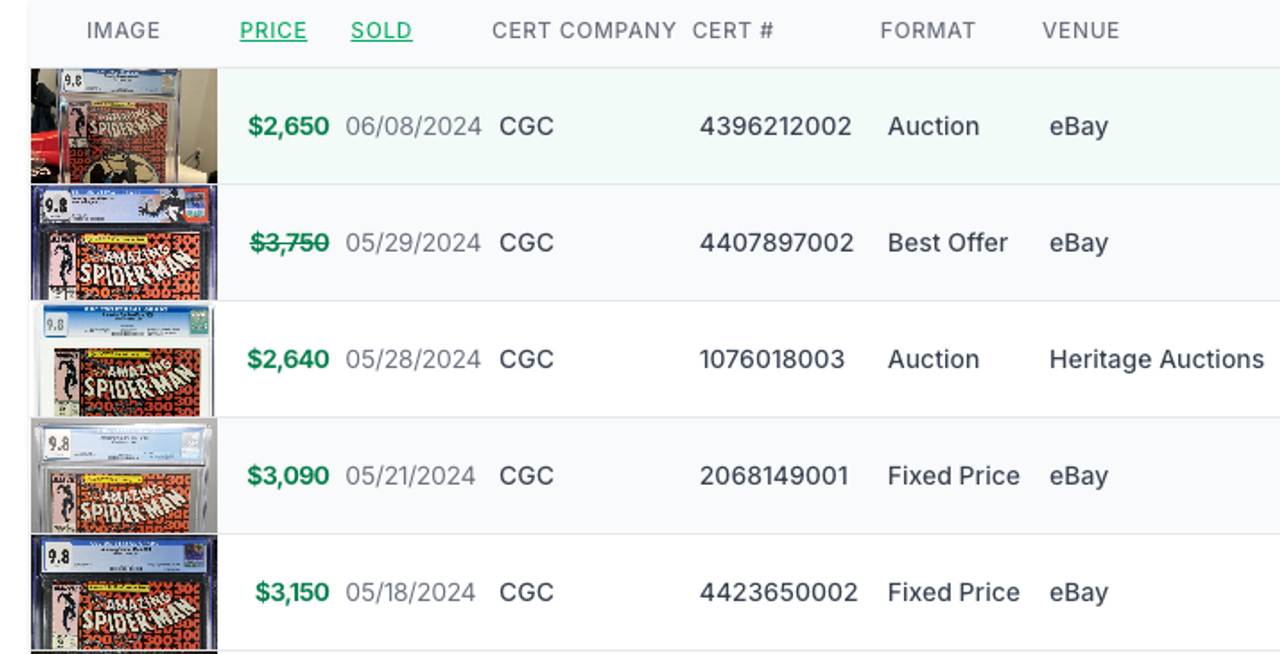
Task: Click the crossed-out $3,750 price
Action: point(289,243)
